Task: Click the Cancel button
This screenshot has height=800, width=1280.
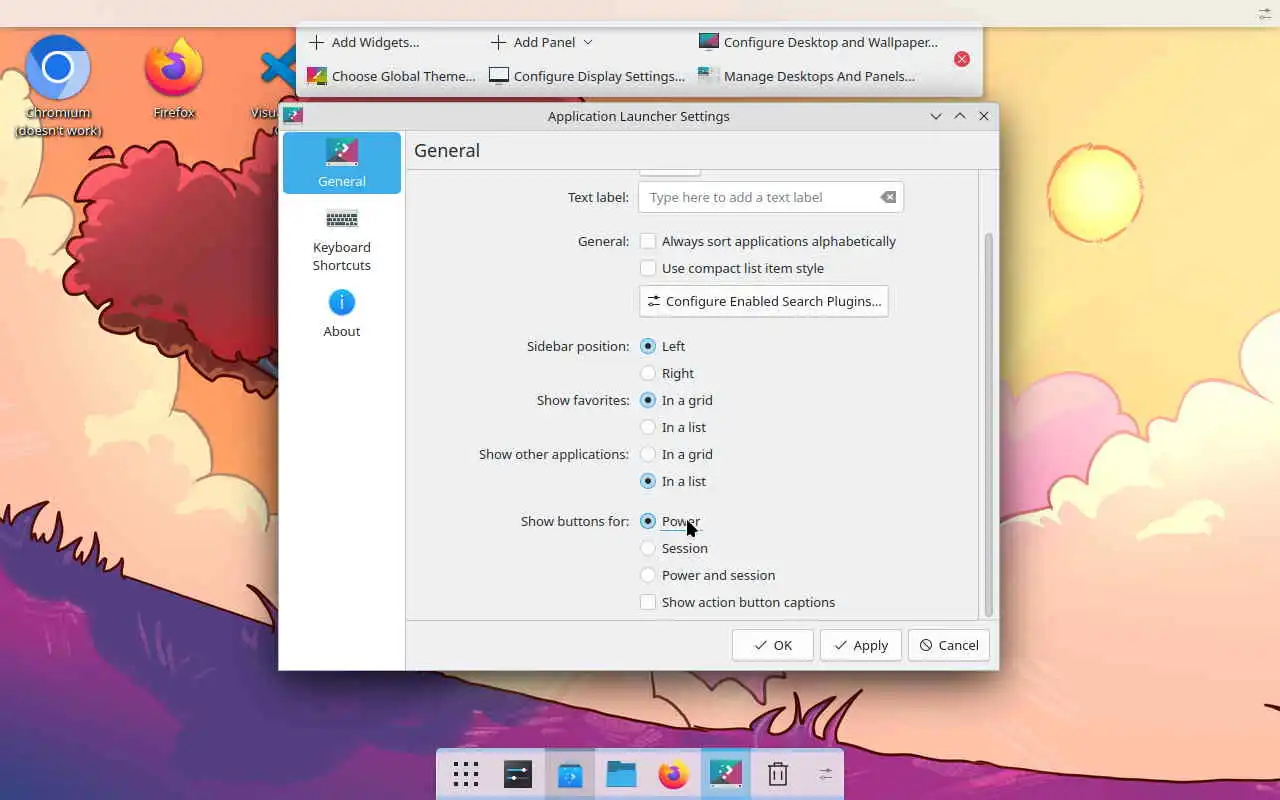Action: click(949, 645)
